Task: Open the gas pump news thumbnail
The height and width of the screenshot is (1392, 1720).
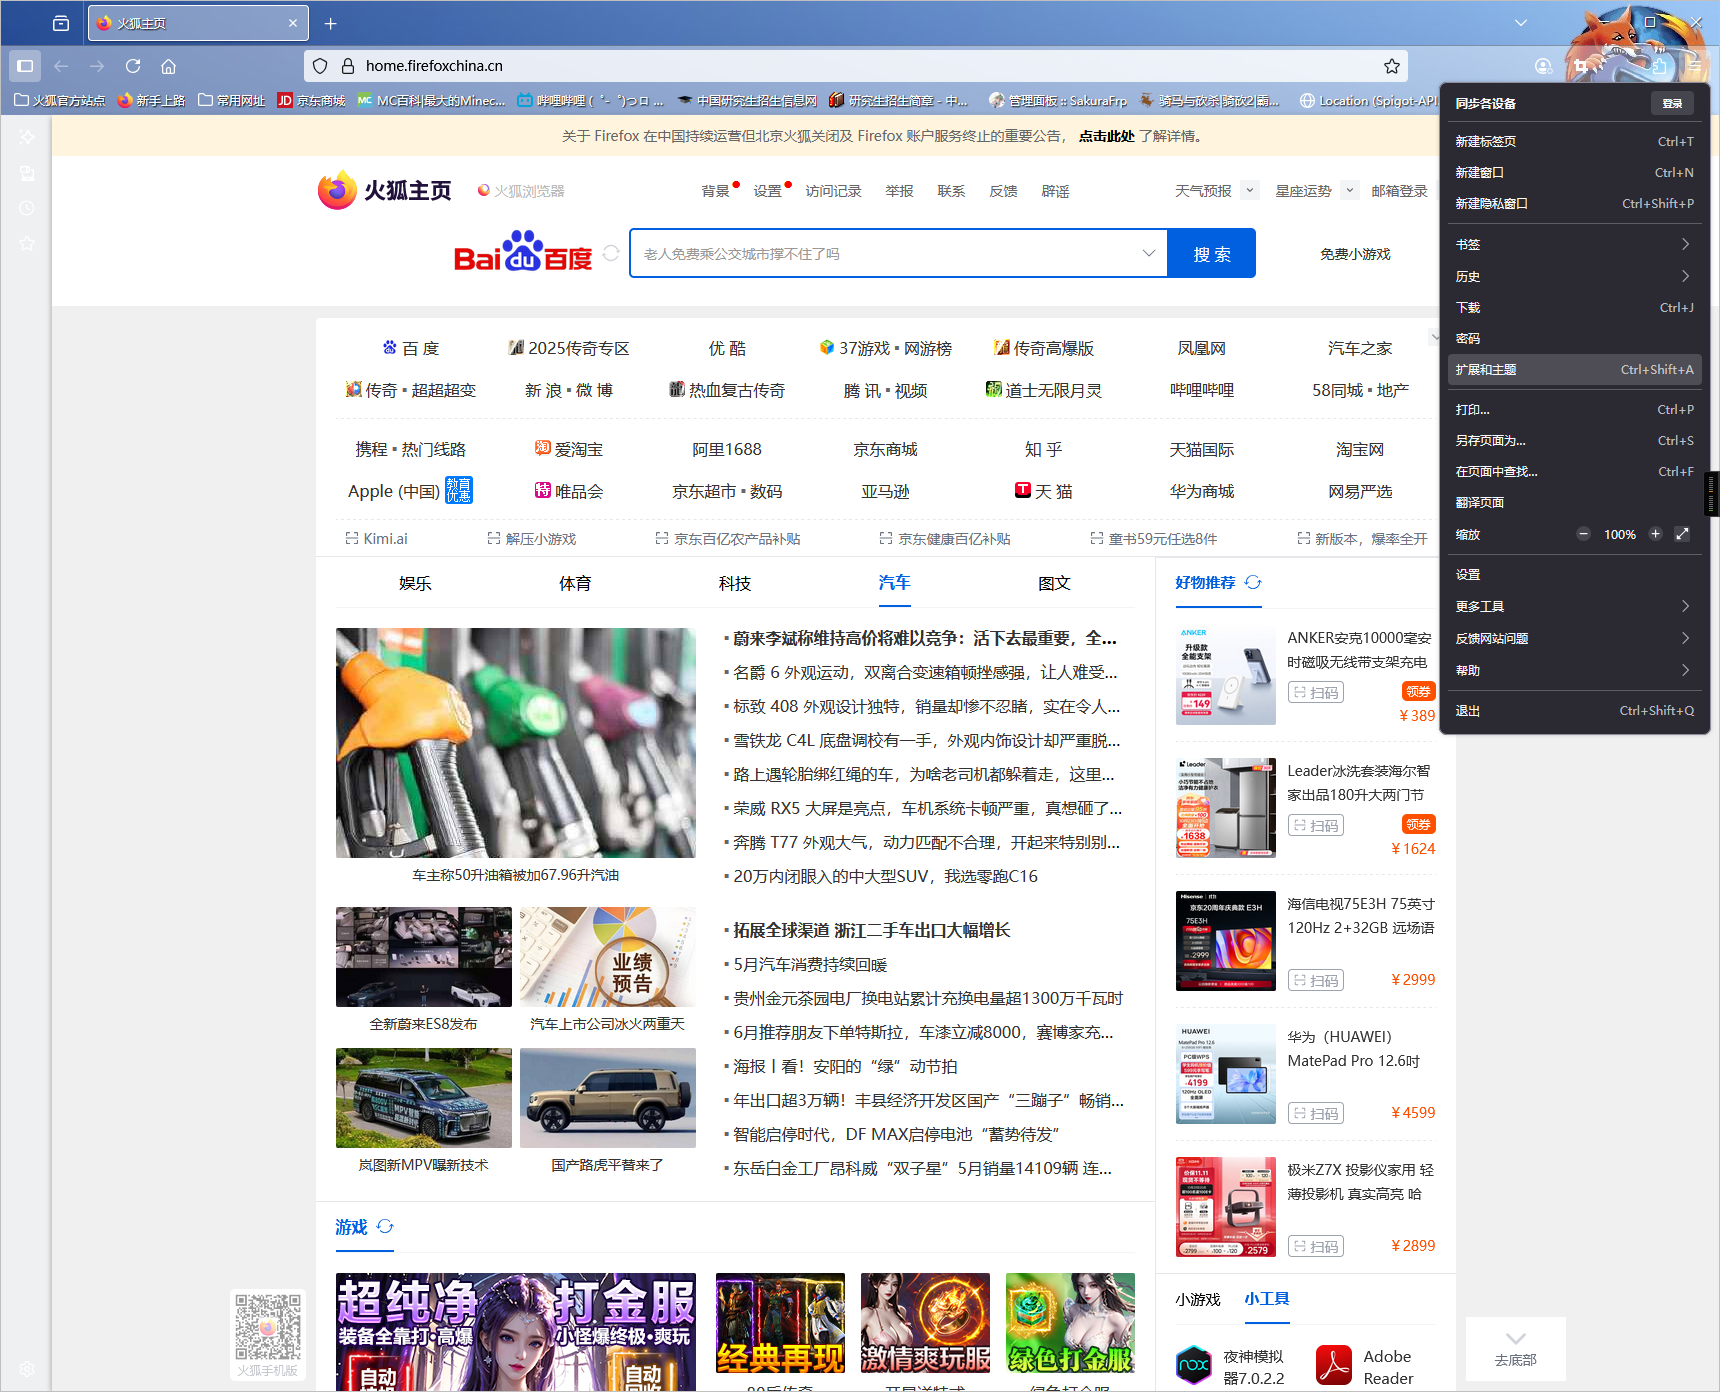Action: pos(515,742)
